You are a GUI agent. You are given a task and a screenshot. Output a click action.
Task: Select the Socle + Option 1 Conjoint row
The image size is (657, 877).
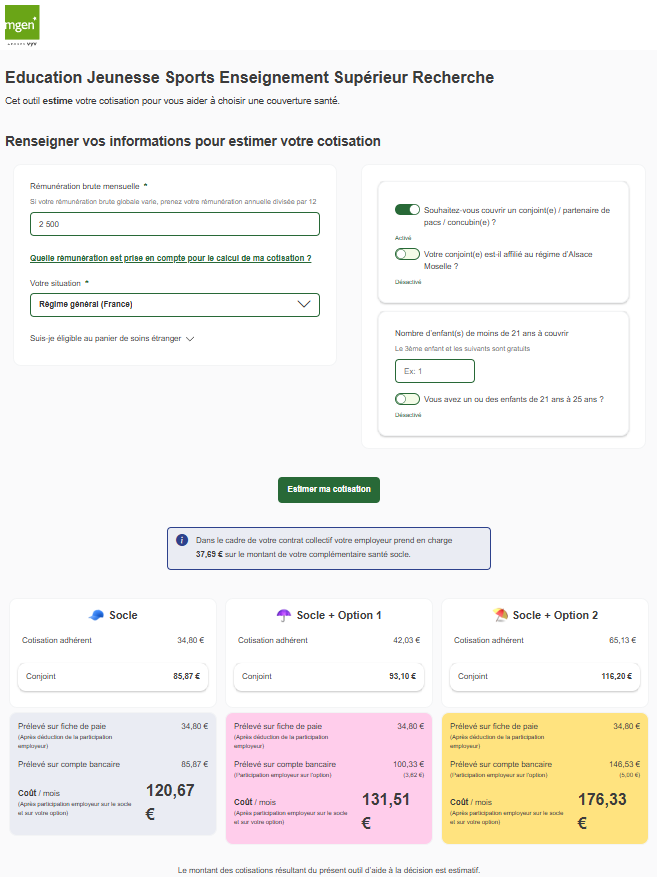(328, 676)
